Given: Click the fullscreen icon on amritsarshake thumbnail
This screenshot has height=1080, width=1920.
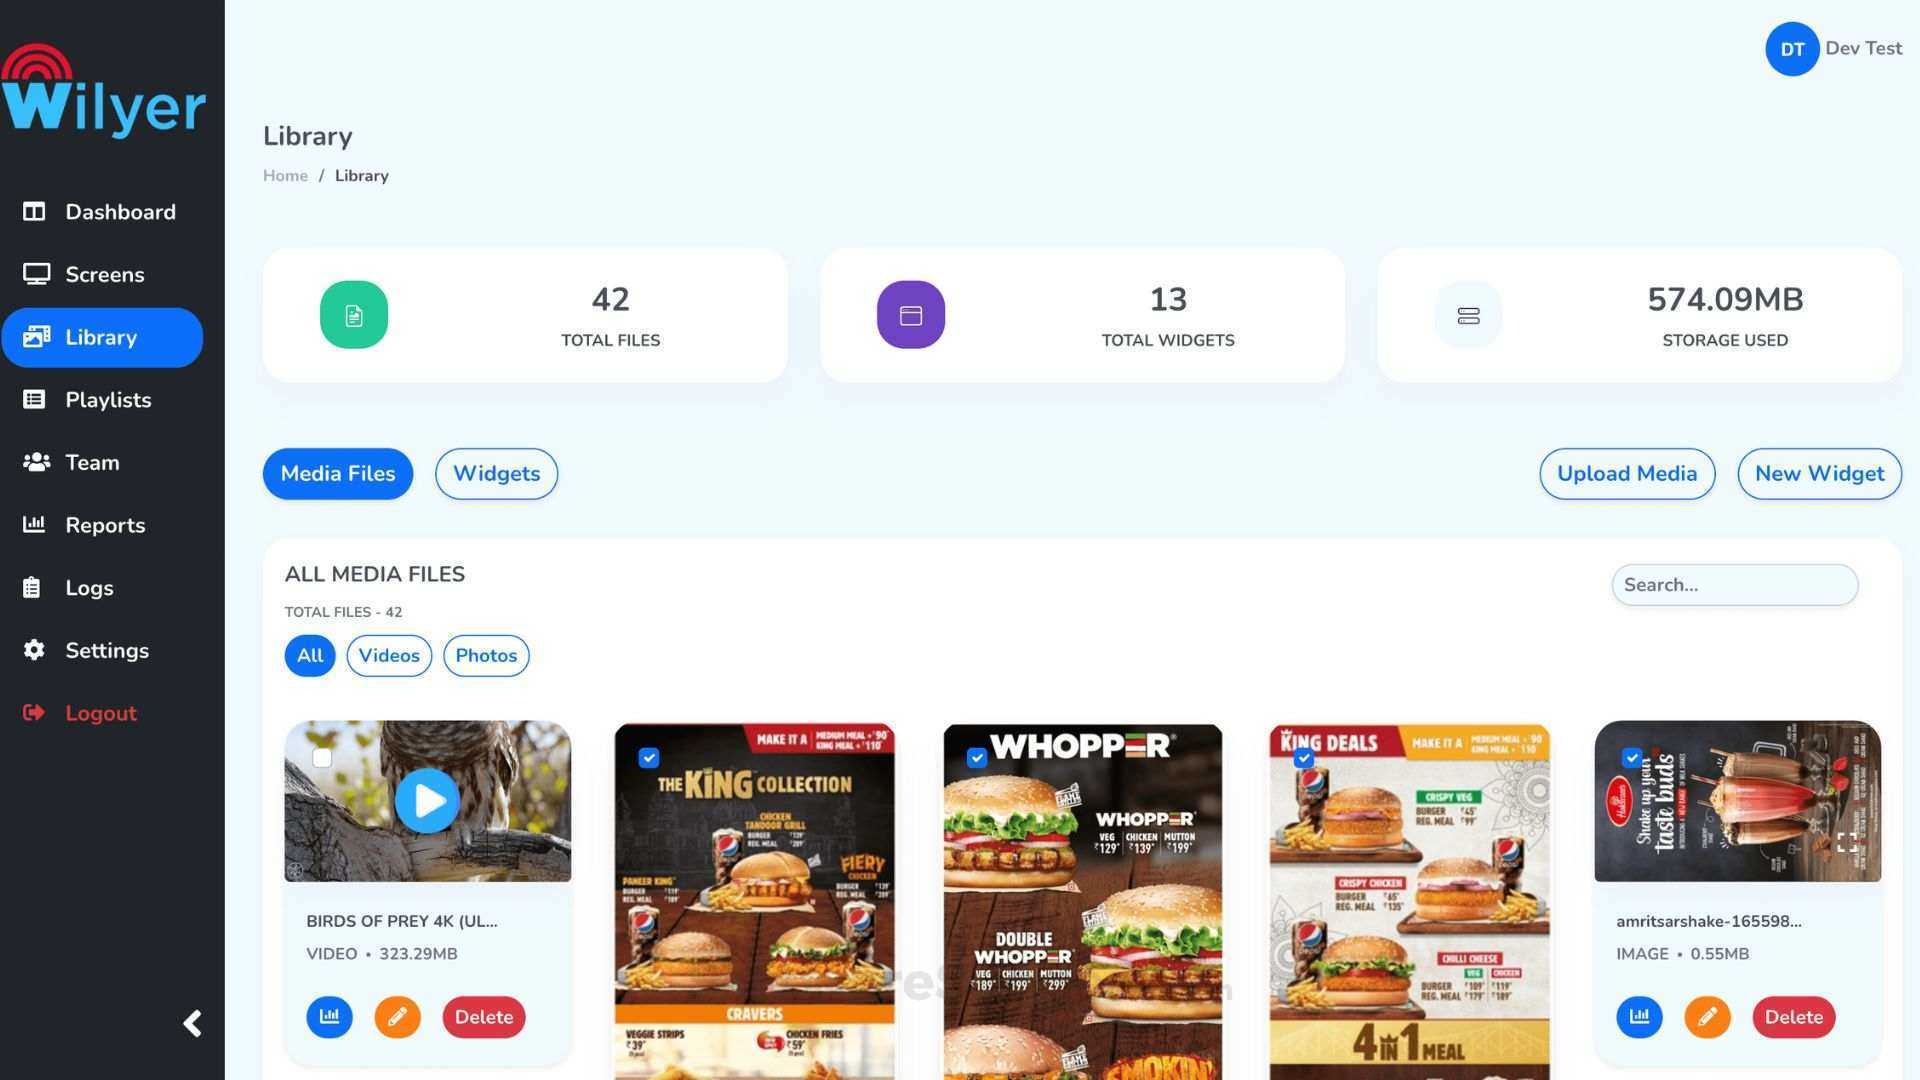Looking at the screenshot, I should [x=1847, y=842].
